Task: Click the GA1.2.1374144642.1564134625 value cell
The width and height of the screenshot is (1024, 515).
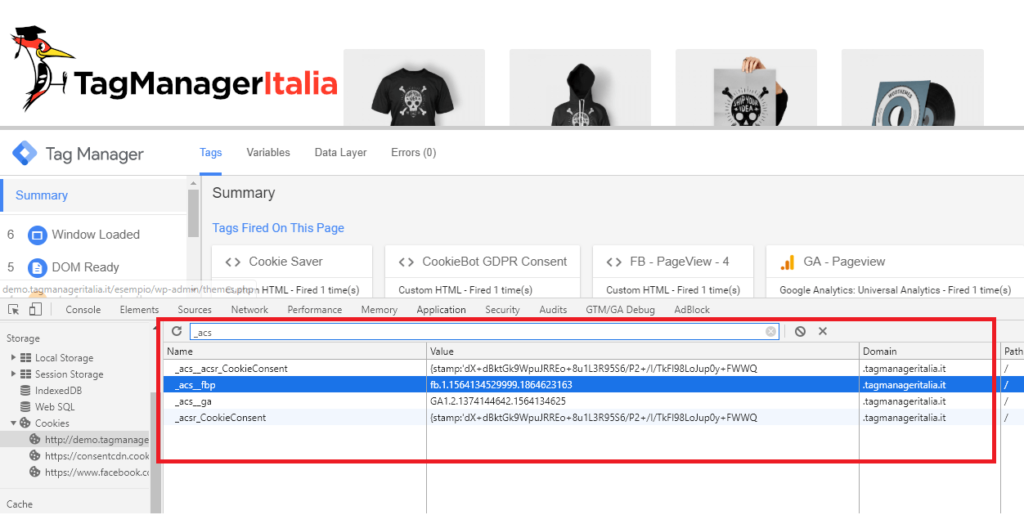Action: coord(498,401)
